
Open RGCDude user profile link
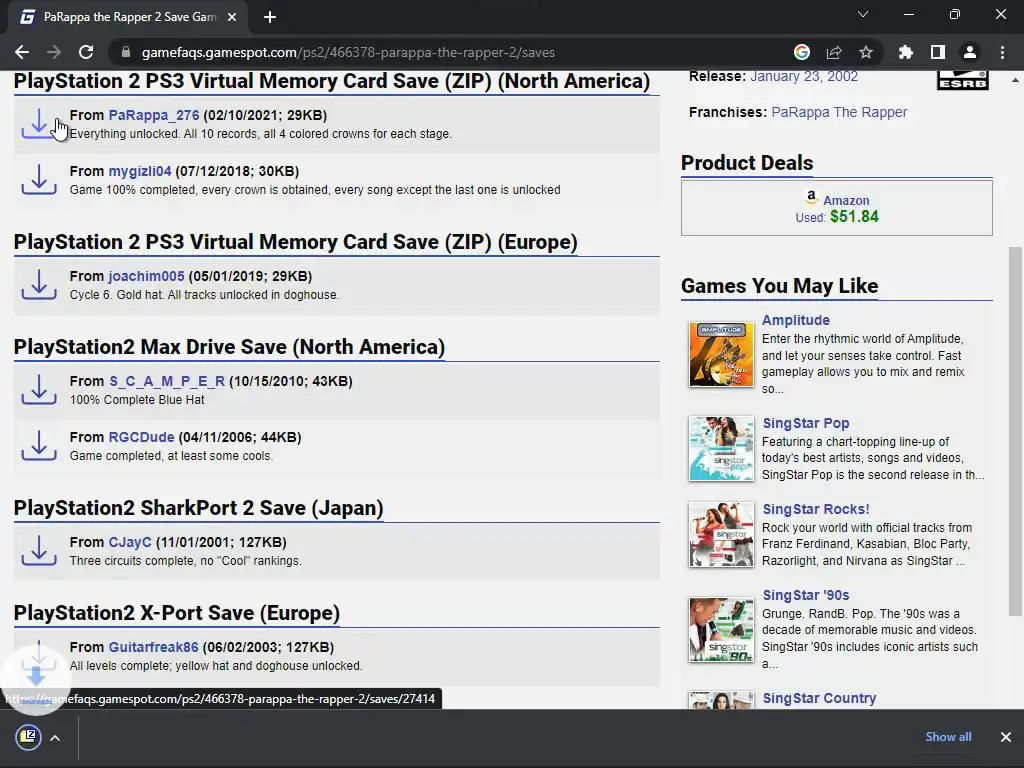(x=141, y=437)
